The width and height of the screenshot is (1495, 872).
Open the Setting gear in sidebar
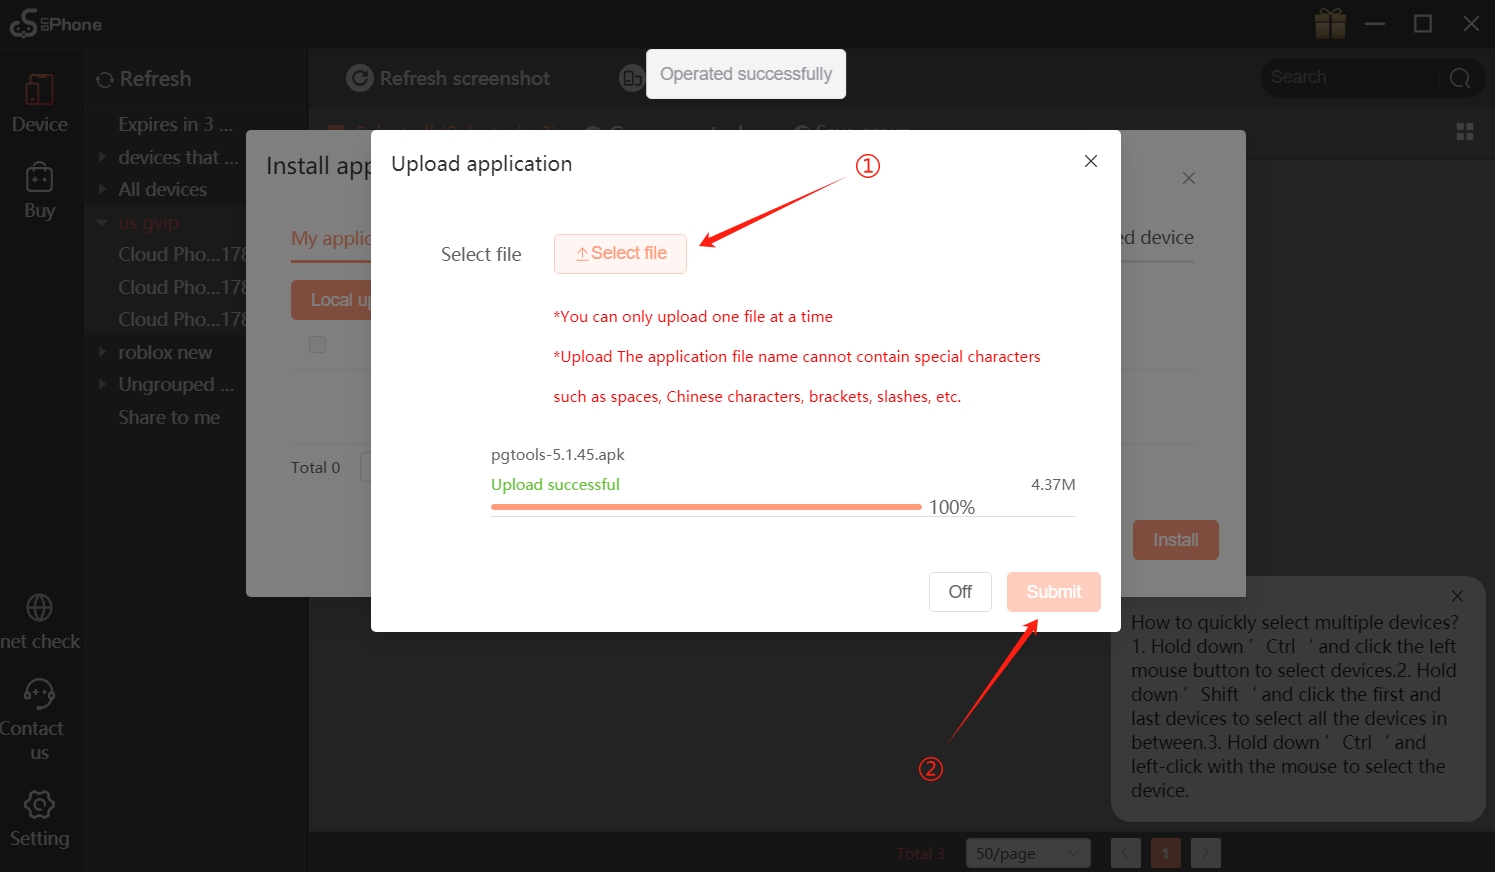point(40,819)
